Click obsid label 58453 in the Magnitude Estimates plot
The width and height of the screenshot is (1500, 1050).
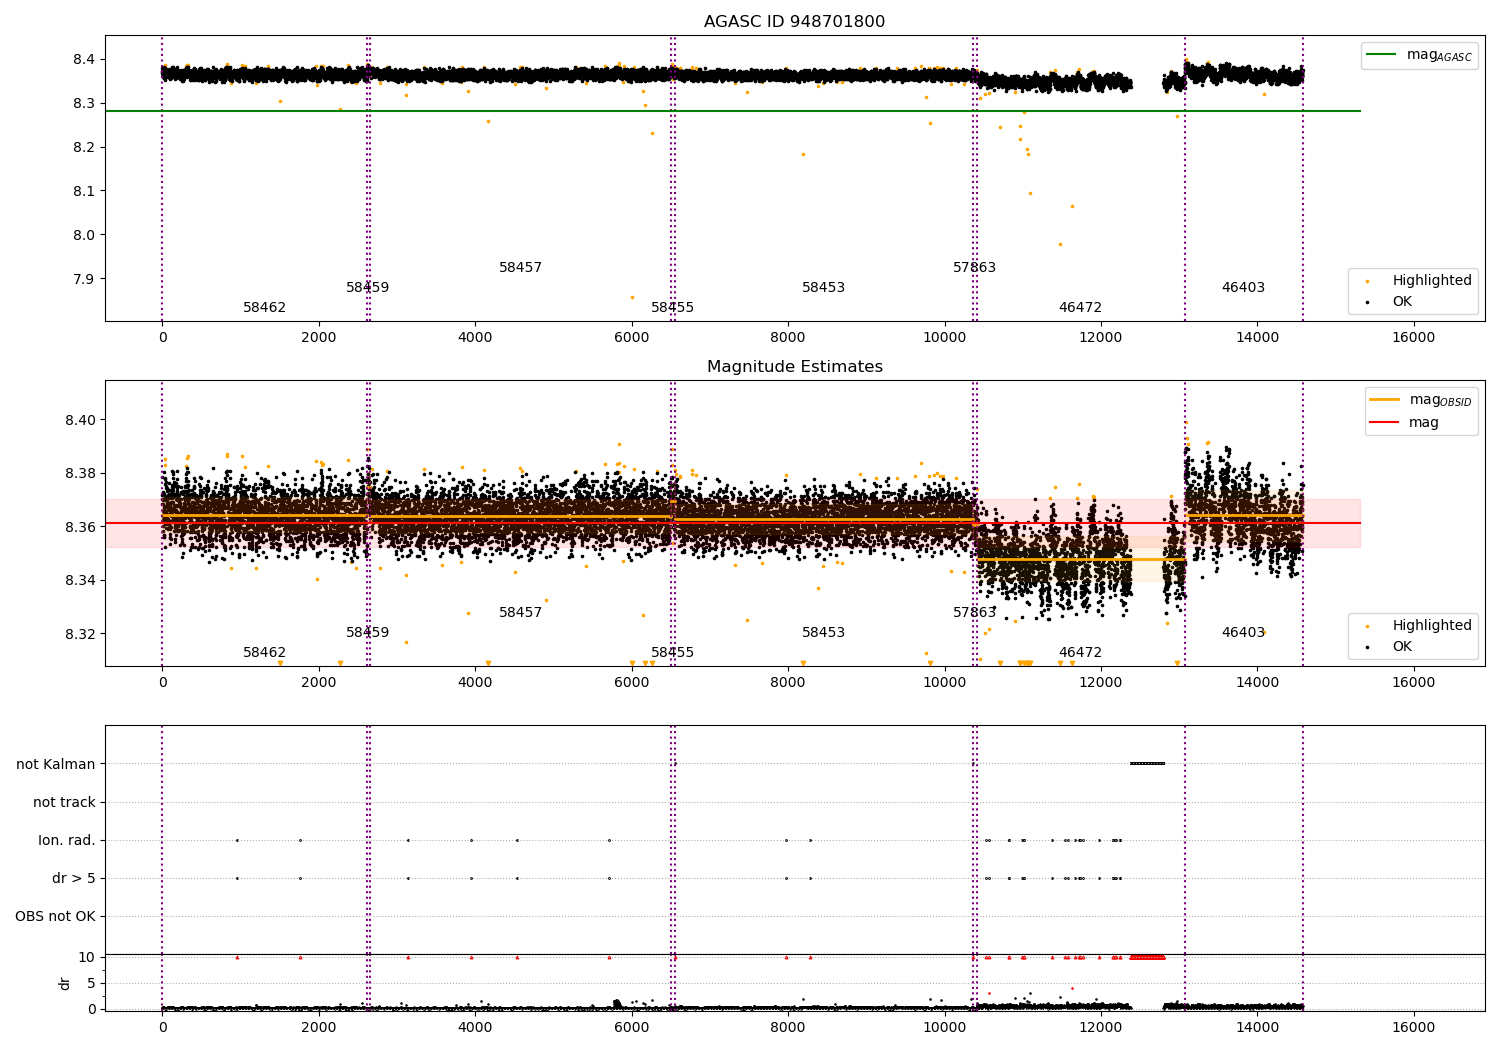[x=823, y=633]
